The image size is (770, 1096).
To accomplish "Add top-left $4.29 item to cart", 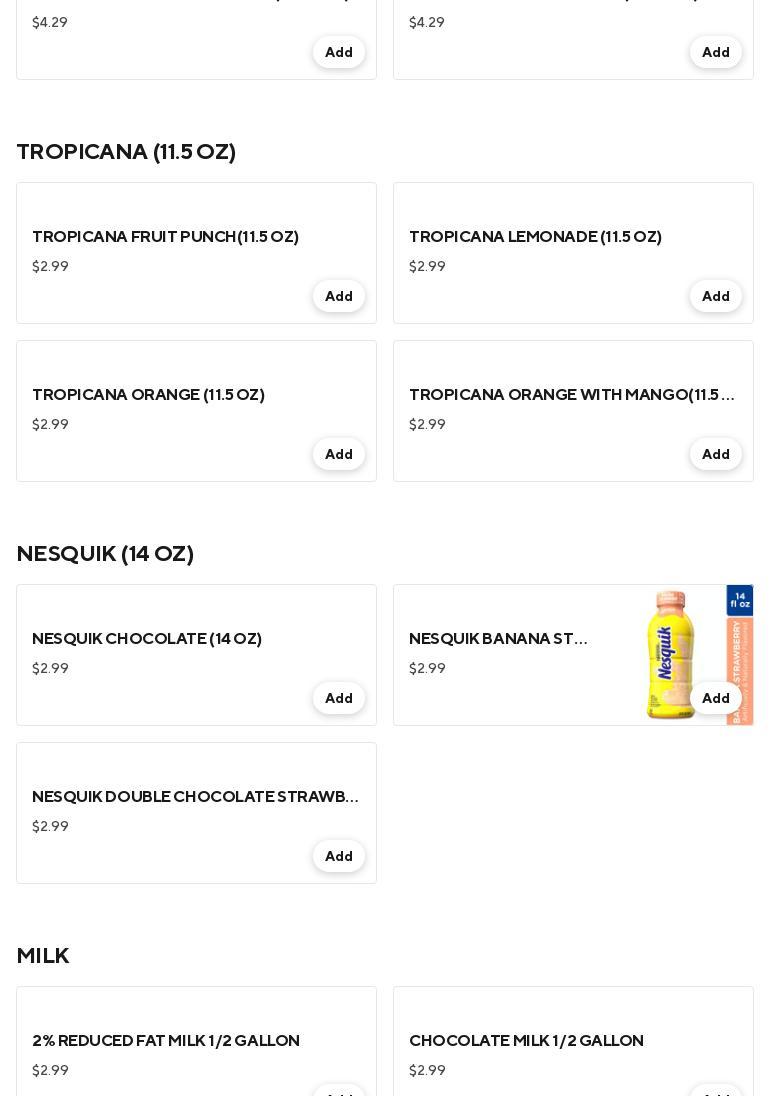I will [x=339, y=52].
